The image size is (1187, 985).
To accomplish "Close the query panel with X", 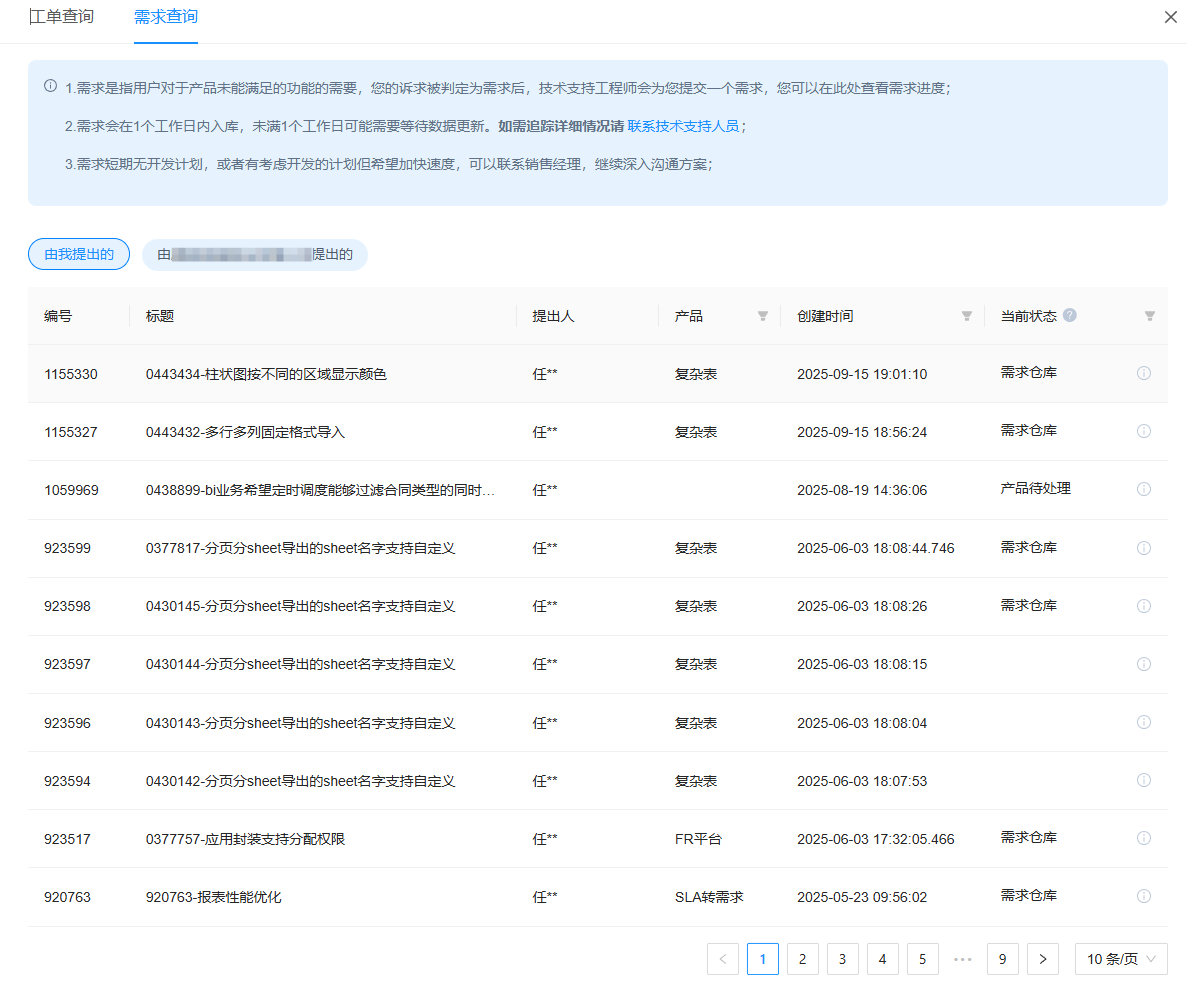I will pos(1170,17).
